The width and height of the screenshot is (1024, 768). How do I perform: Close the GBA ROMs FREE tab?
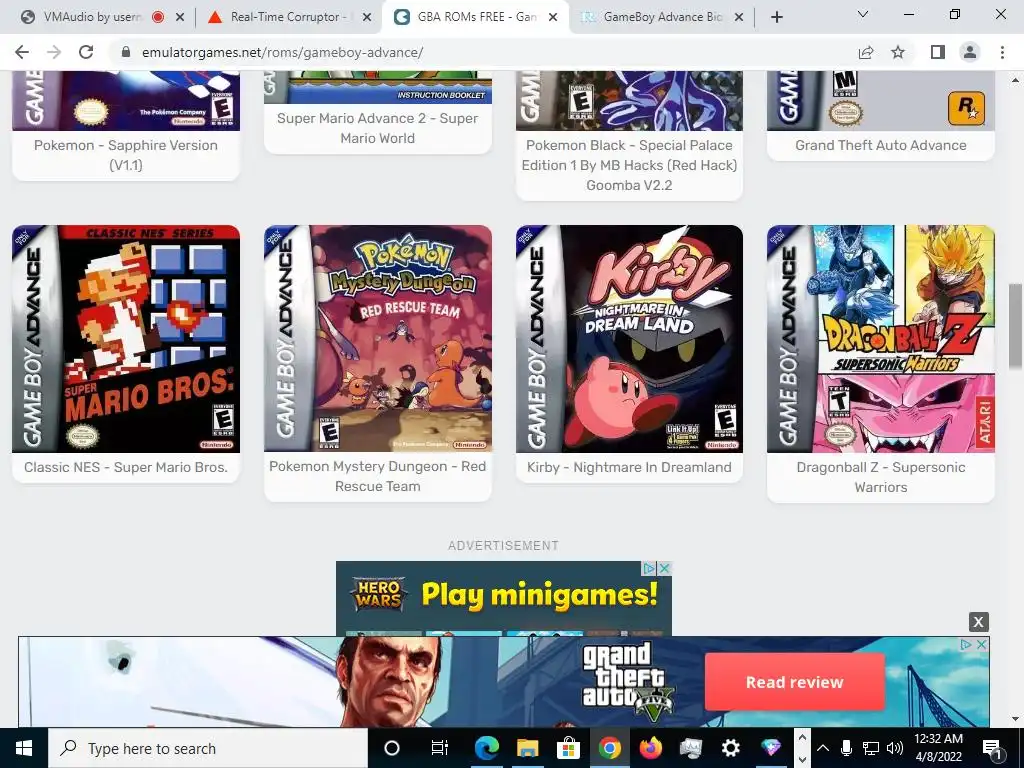553,17
